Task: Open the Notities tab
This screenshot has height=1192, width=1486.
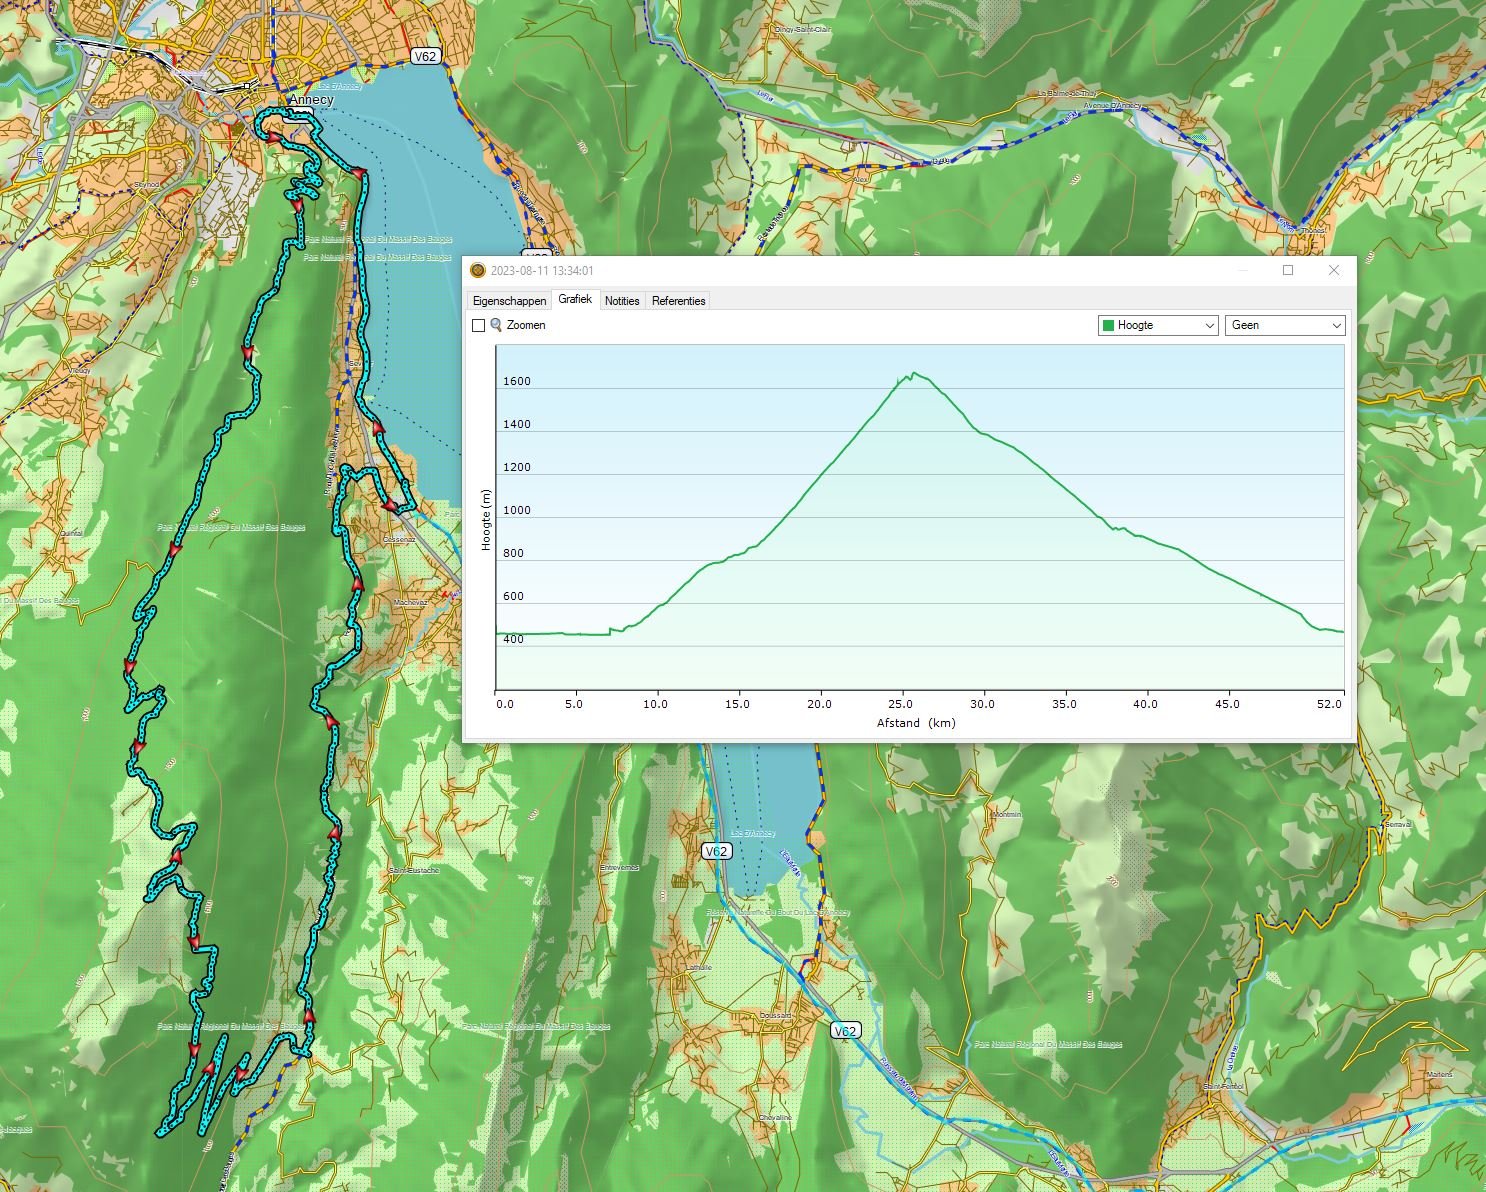Action: (622, 301)
